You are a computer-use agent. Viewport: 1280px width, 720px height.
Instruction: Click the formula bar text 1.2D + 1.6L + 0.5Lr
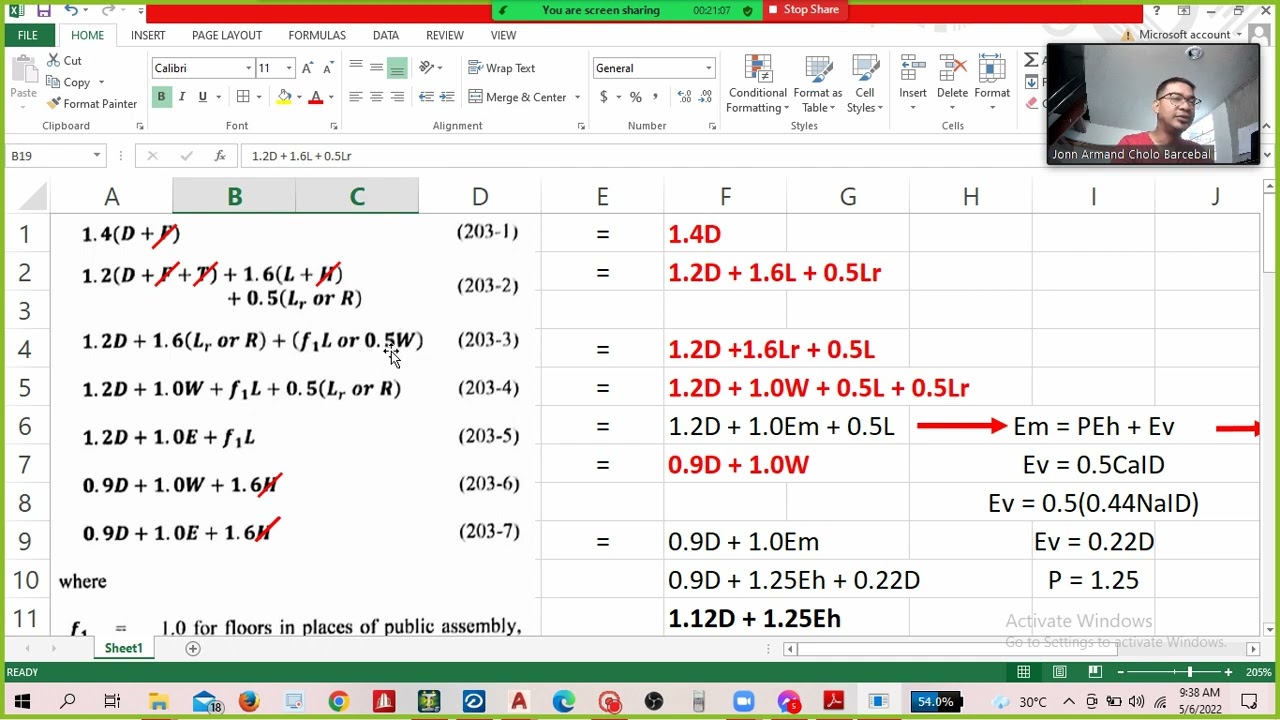(302, 156)
